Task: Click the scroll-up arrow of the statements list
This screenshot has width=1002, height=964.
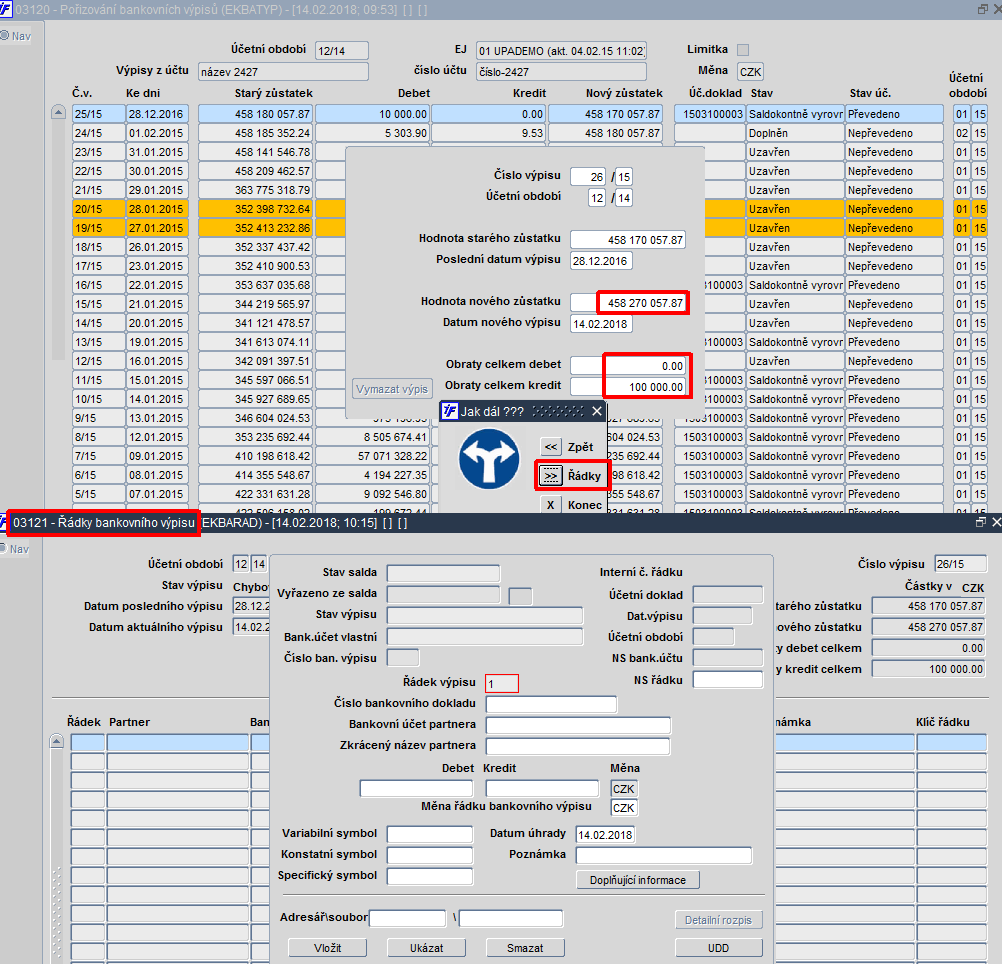Action: tap(58, 112)
